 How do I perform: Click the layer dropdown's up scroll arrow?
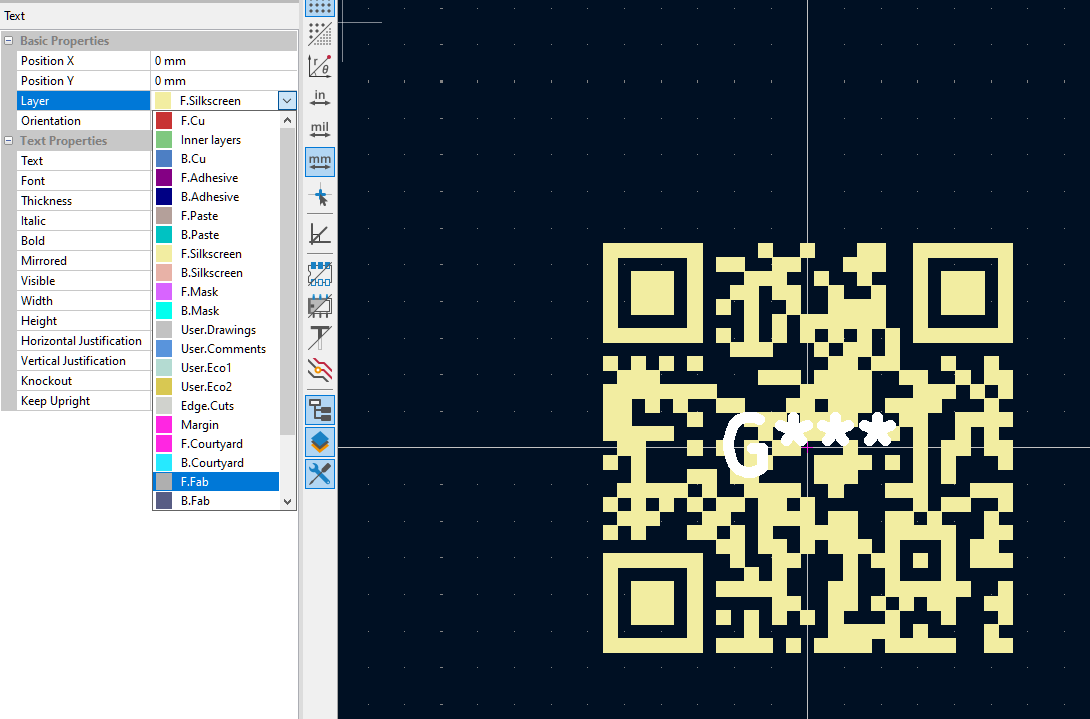287,118
